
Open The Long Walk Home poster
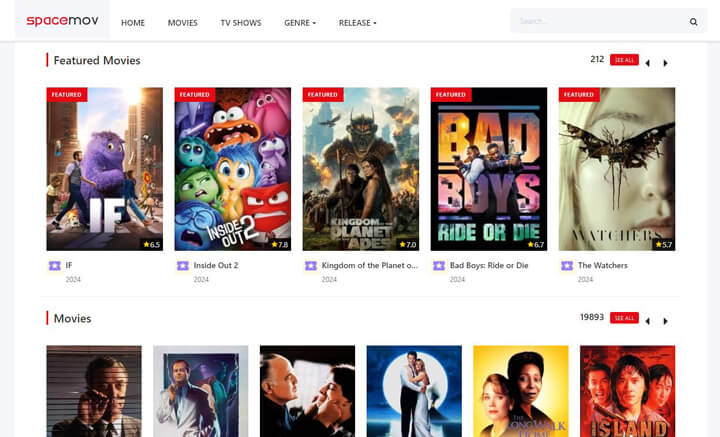click(x=521, y=391)
